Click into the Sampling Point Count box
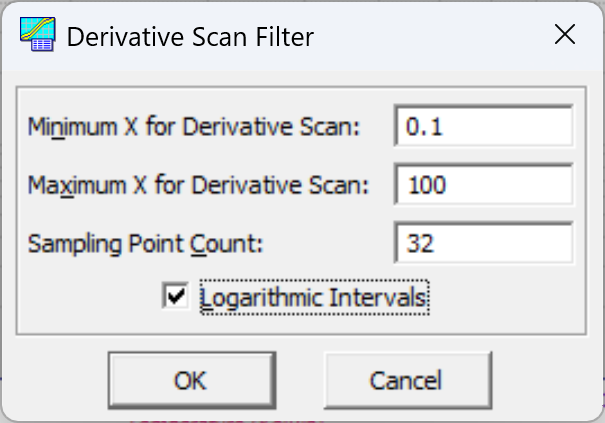The height and width of the screenshot is (423, 605). [x=483, y=243]
